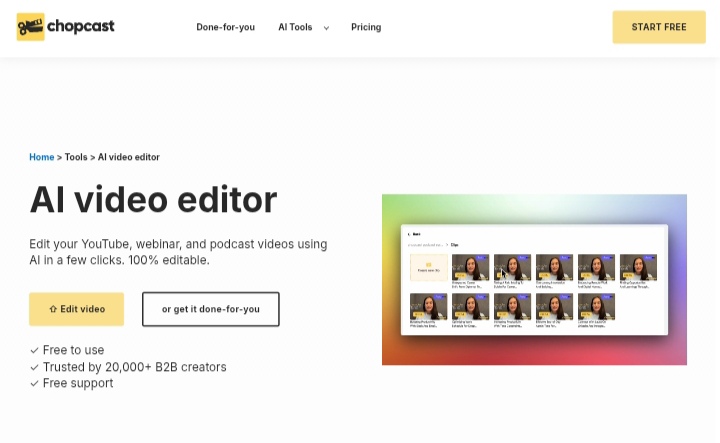Click the Edit video button
Image resolution: width=720 pixels, height=443 pixels.
coord(77,309)
